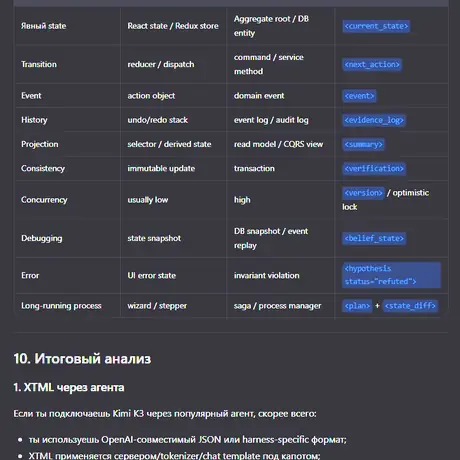Click the <version> code tag
This screenshot has height=460, width=460.
pos(363,193)
